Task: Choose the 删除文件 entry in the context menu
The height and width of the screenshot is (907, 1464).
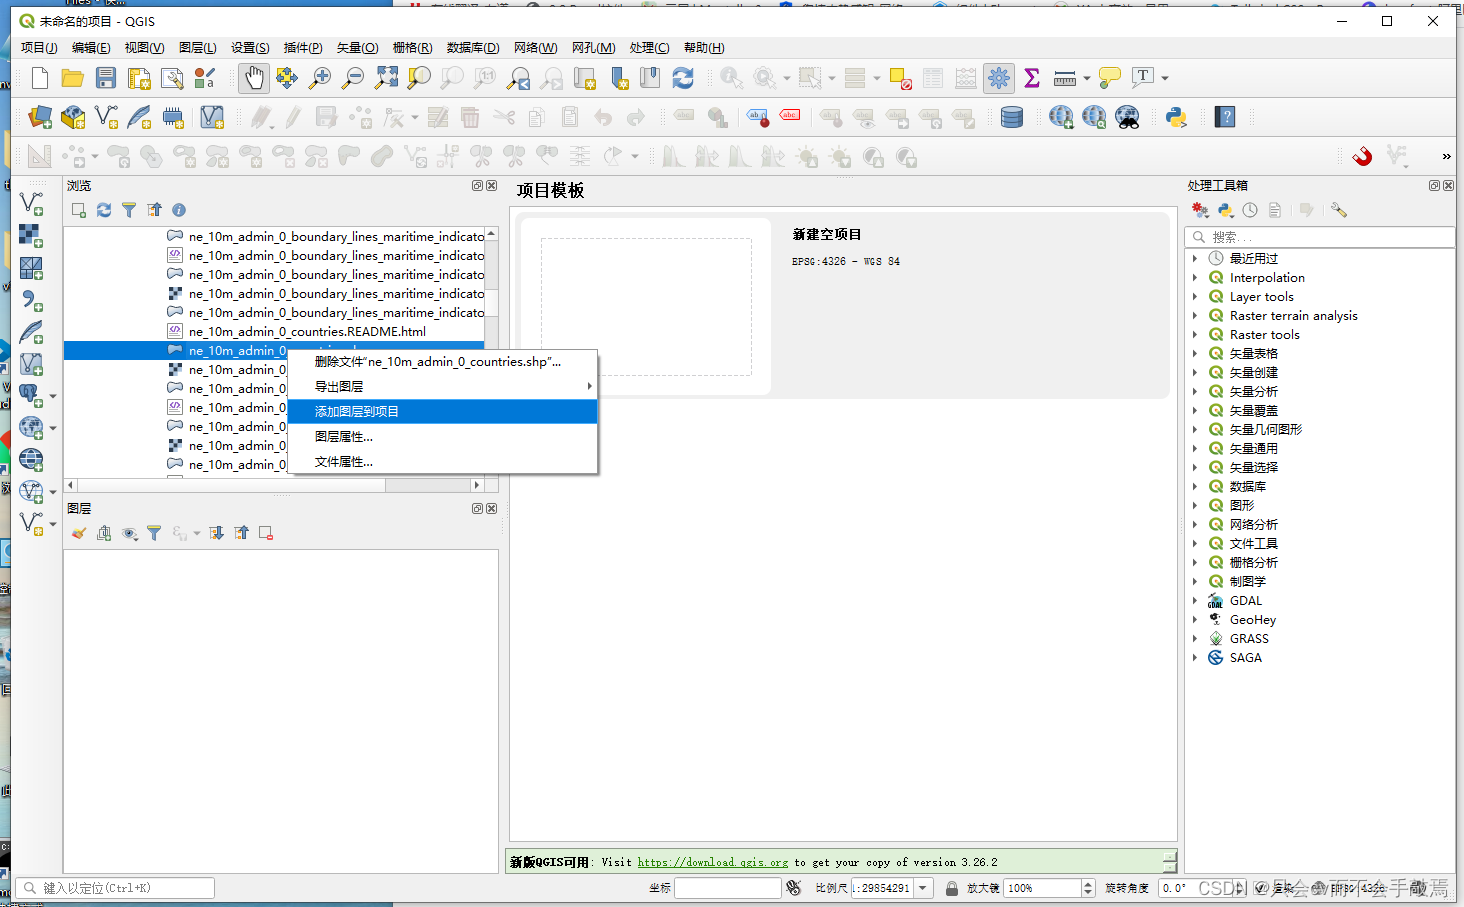Action: point(442,362)
